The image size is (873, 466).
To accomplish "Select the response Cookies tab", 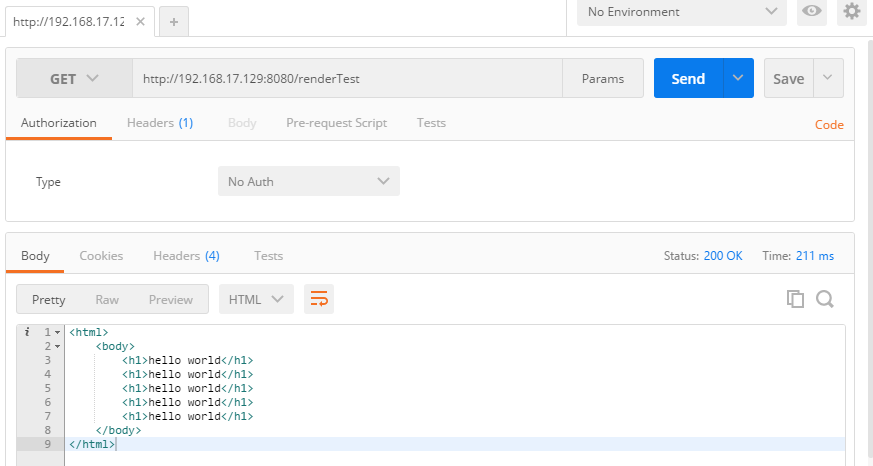I will (101, 256).
